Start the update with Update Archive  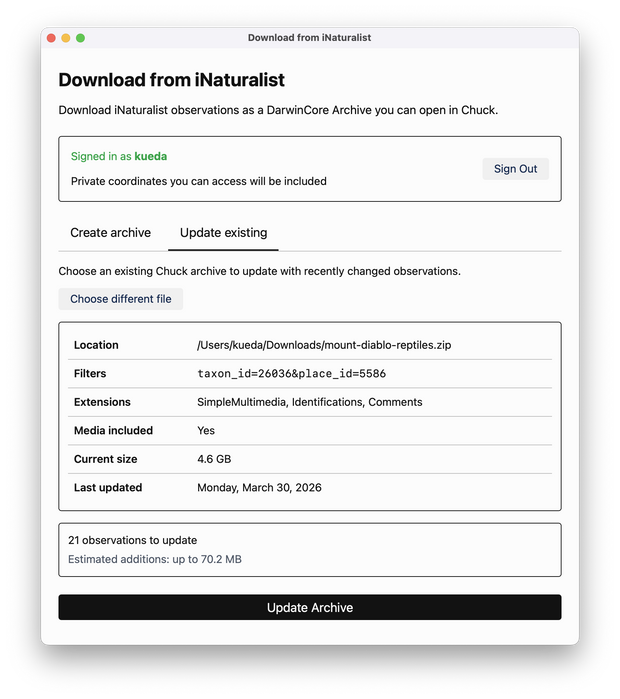point(310,607)
